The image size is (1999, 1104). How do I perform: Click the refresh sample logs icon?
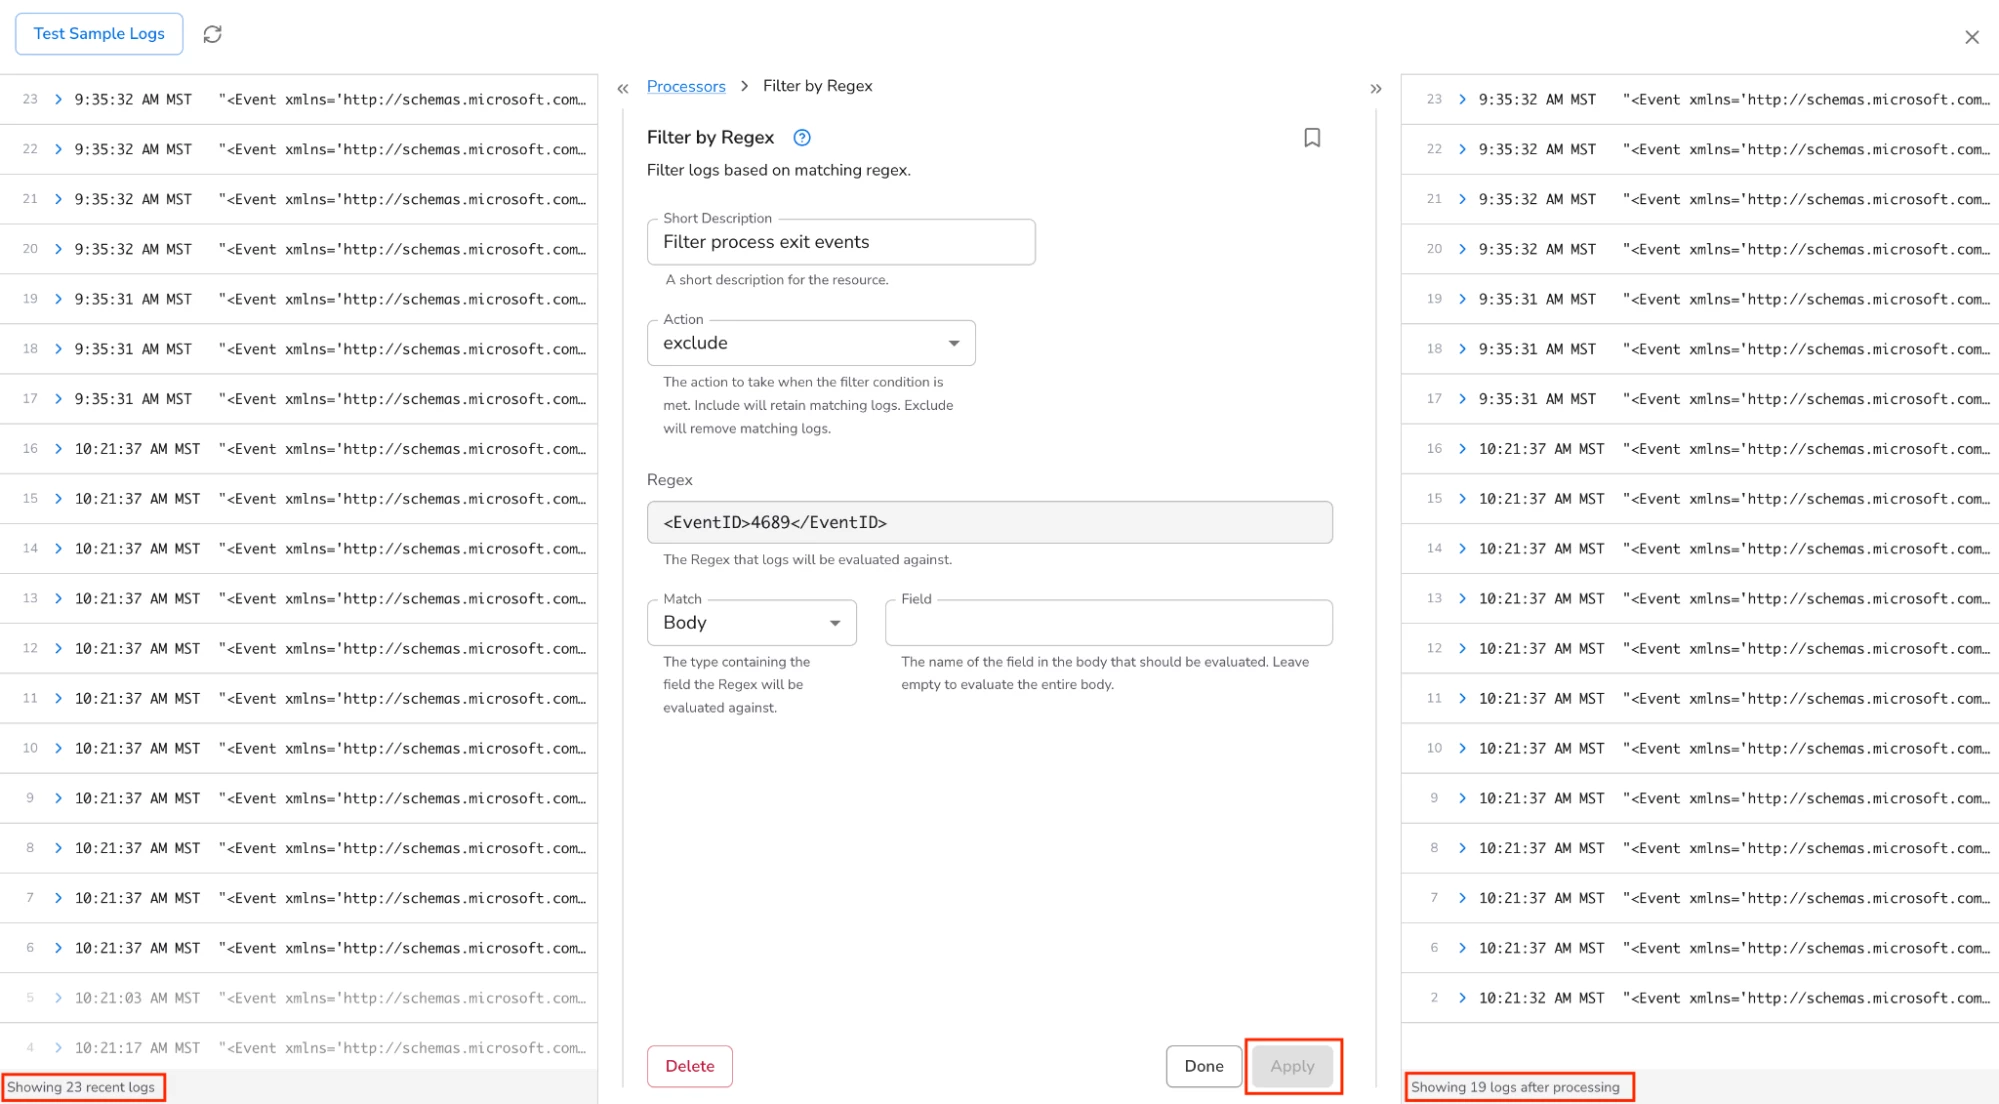coord(212,34)
